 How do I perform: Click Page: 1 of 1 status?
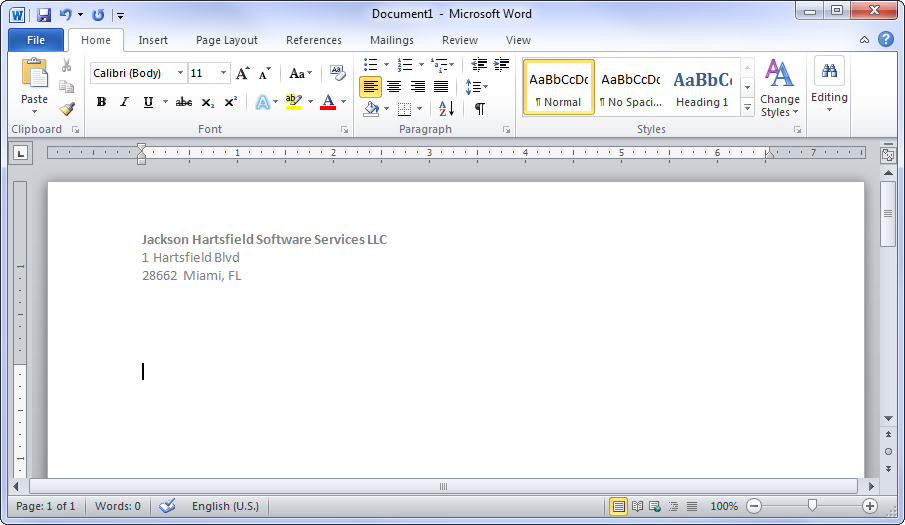pyautogui.click(x=46, y=506)
